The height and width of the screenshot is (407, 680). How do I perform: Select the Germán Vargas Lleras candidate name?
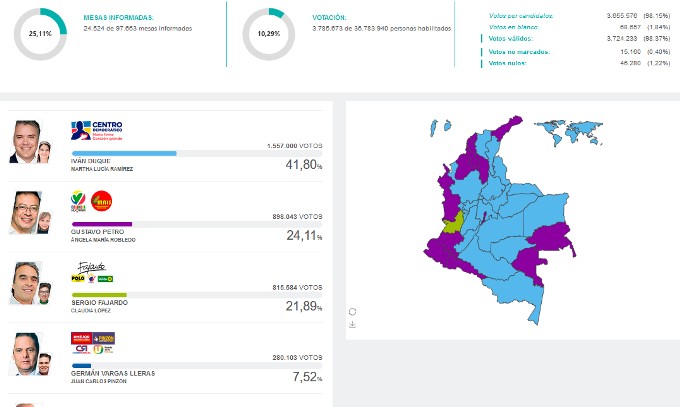click(111, 372)
